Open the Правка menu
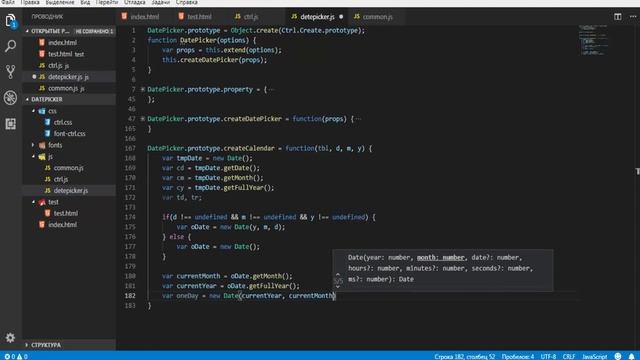640x360 pixels. (29, 2)
